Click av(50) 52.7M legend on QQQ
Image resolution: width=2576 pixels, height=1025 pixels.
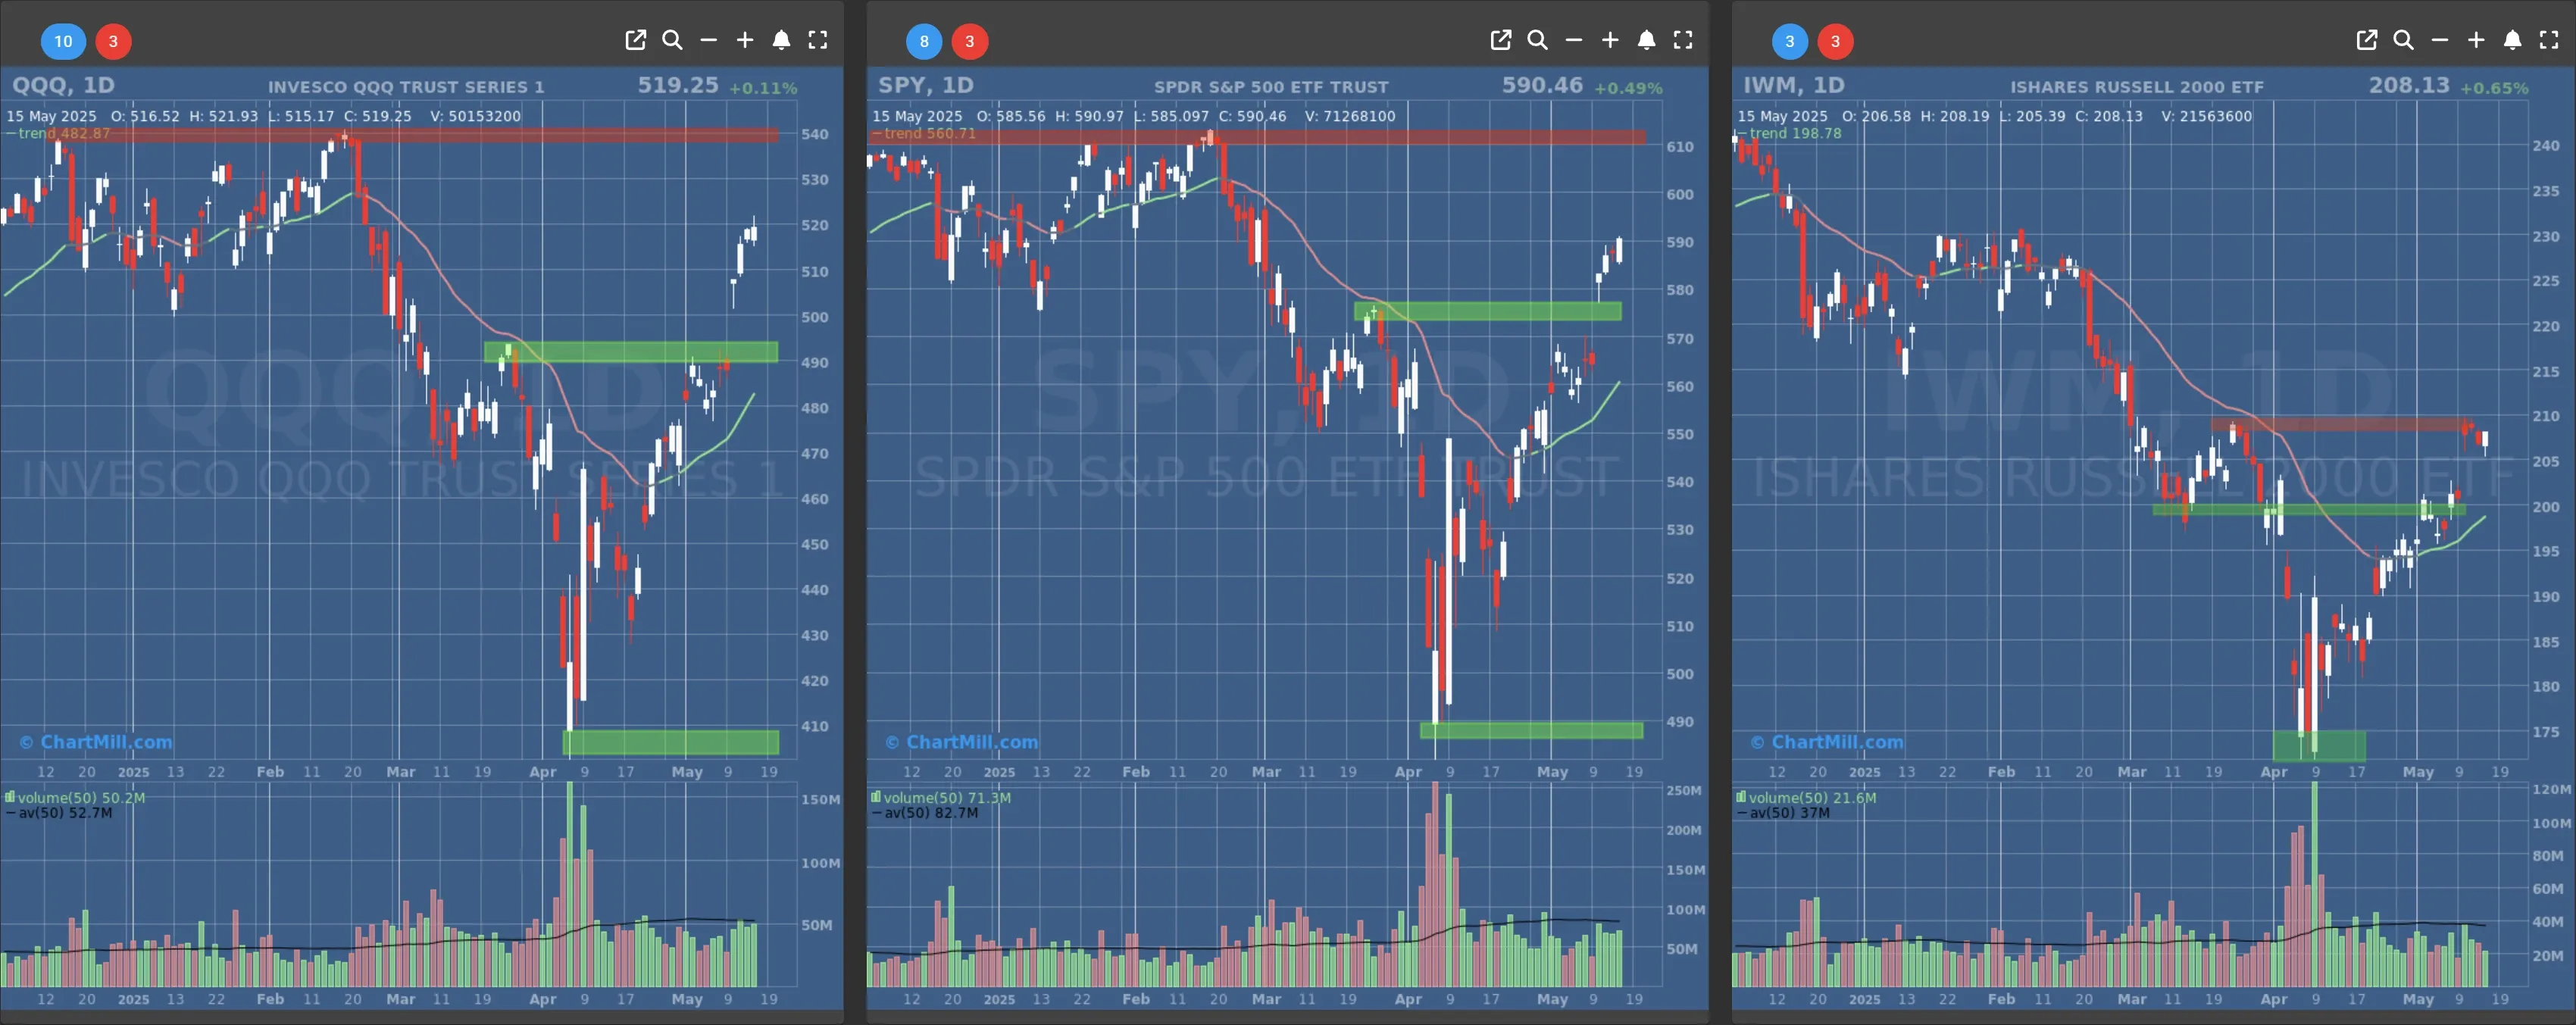point(59,812)
